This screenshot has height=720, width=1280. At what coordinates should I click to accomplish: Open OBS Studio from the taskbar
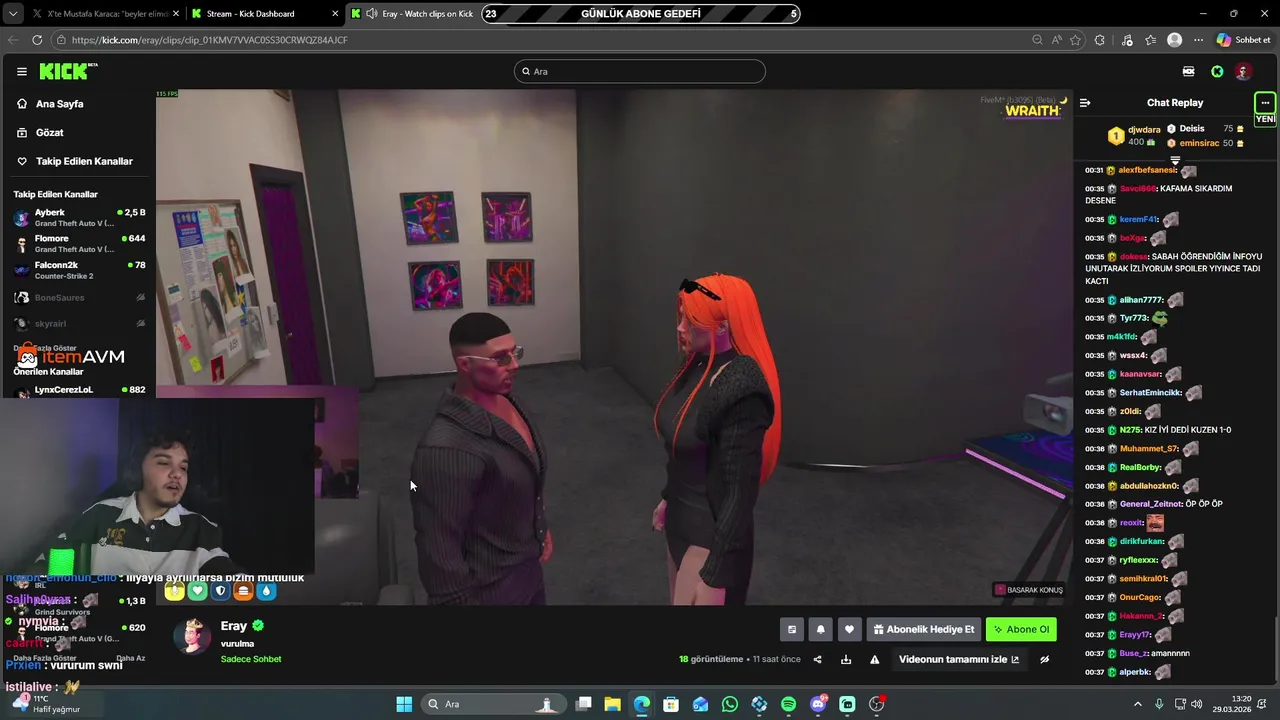(877, 704)
